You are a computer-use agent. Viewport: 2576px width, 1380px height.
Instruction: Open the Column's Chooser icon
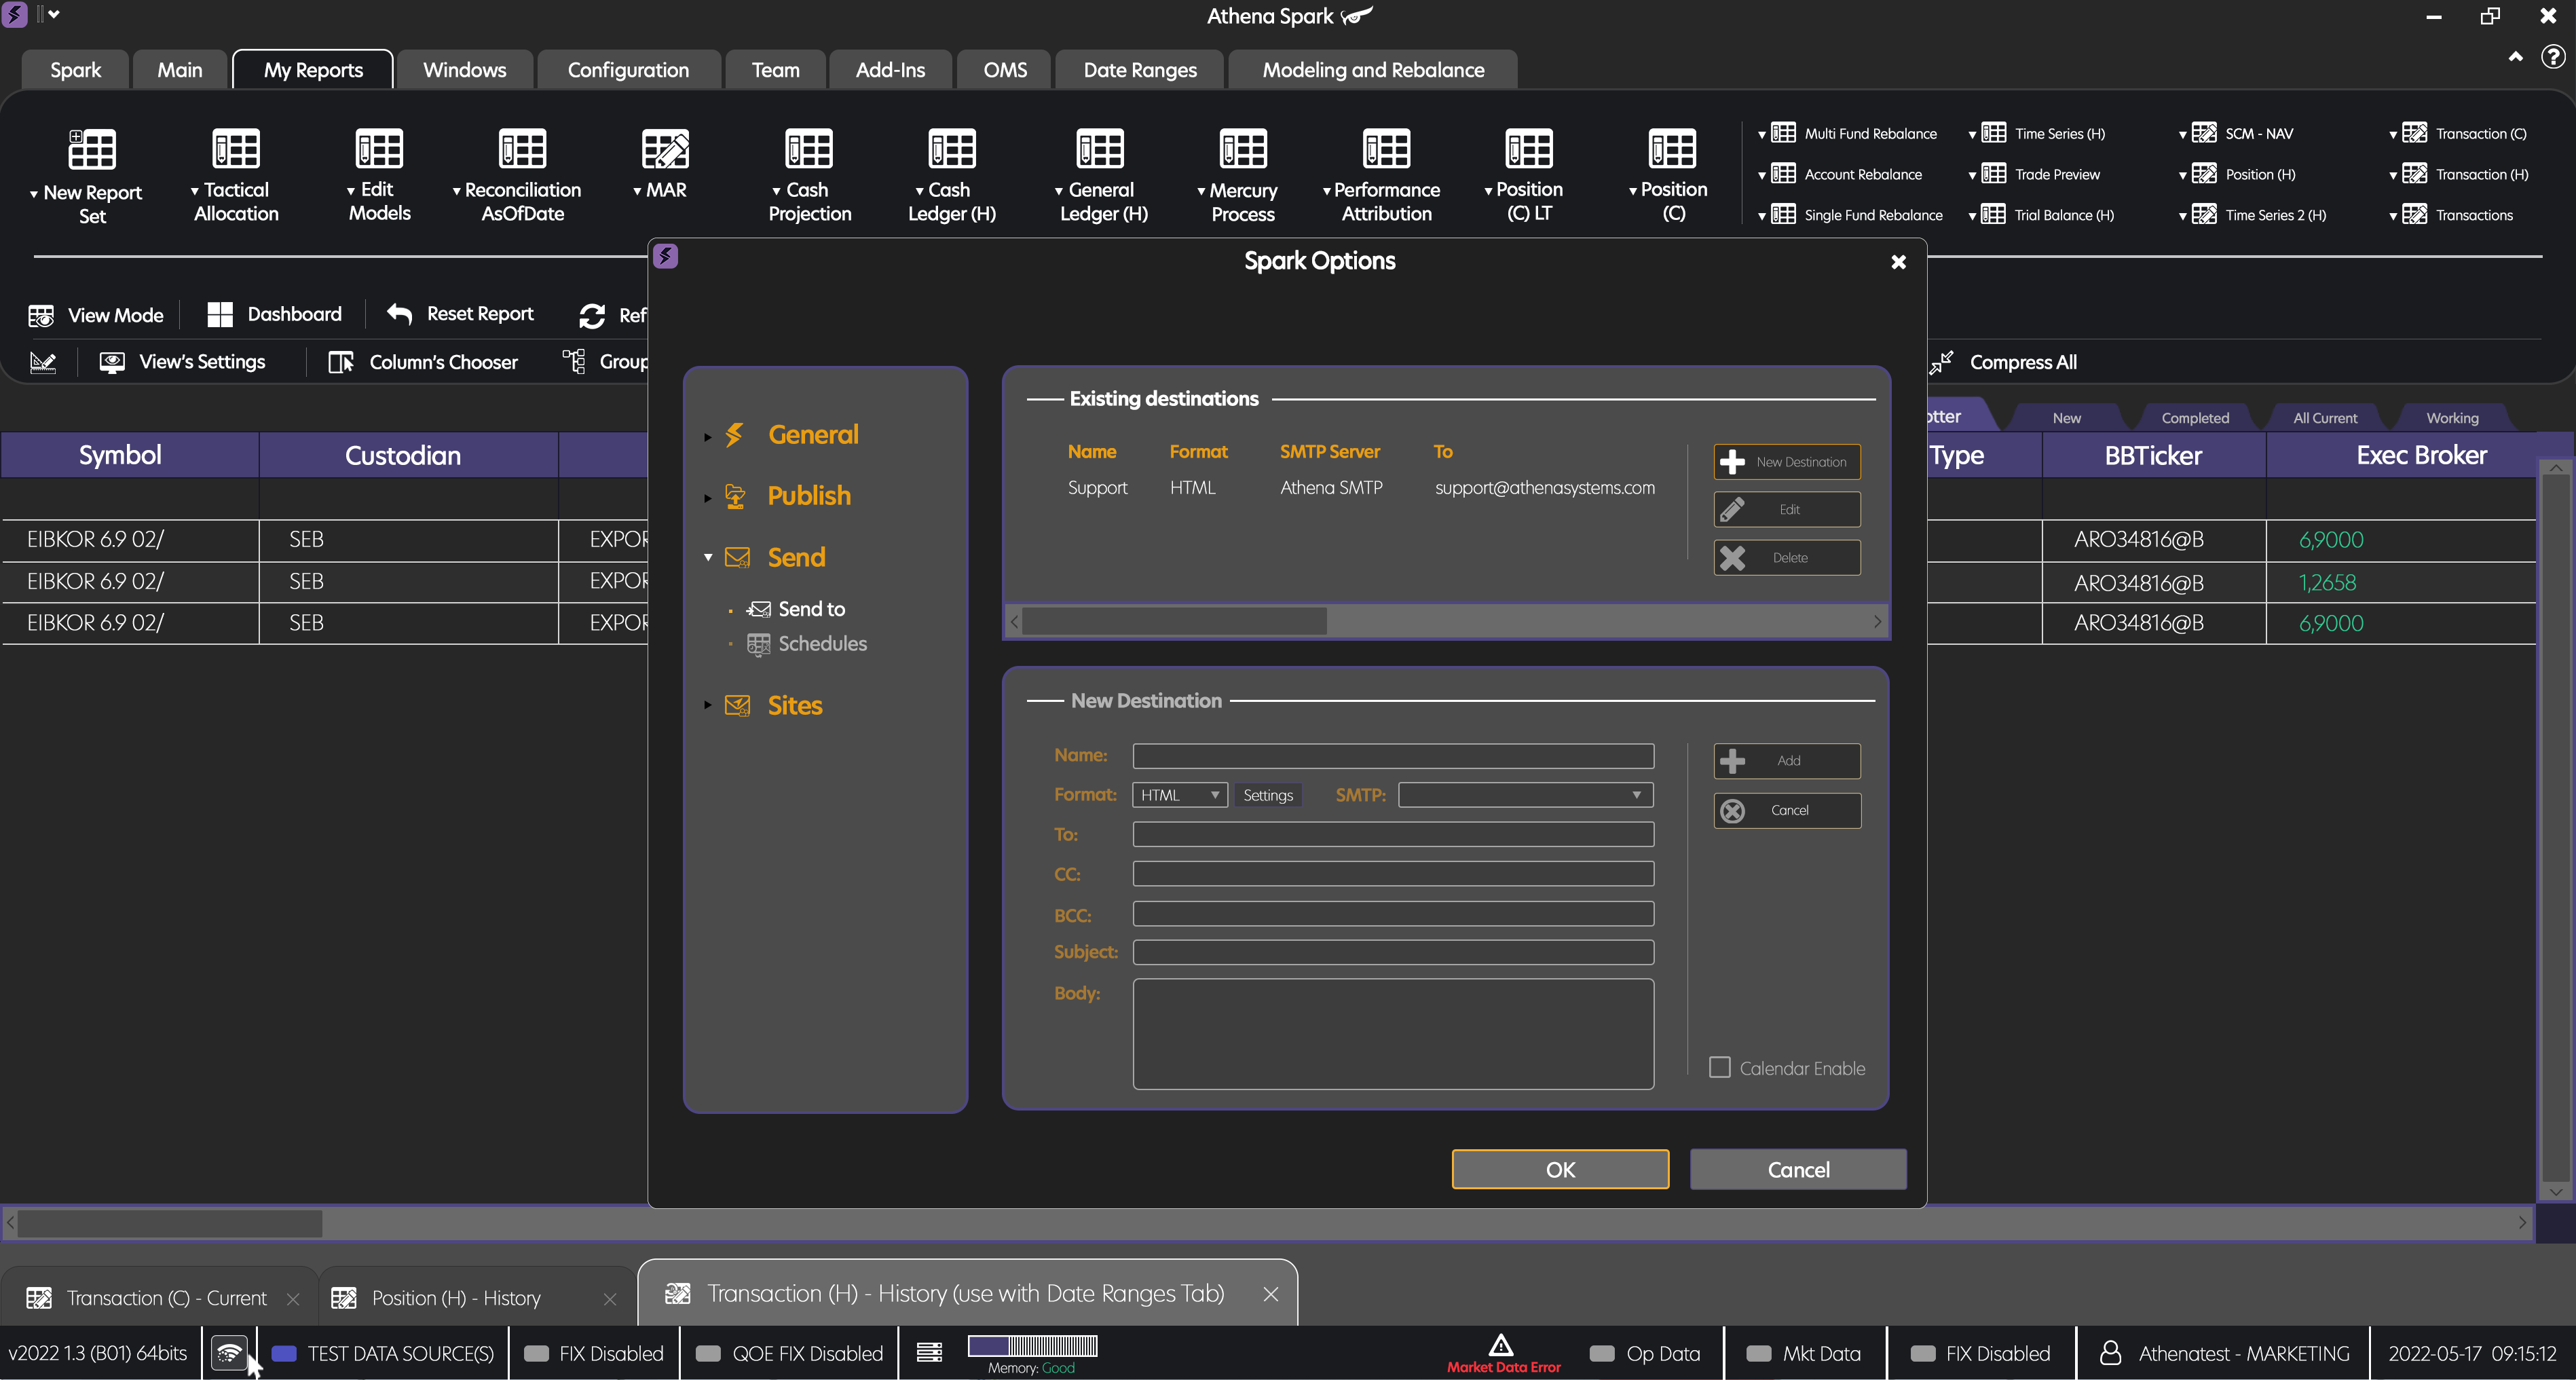coord(341,362)
